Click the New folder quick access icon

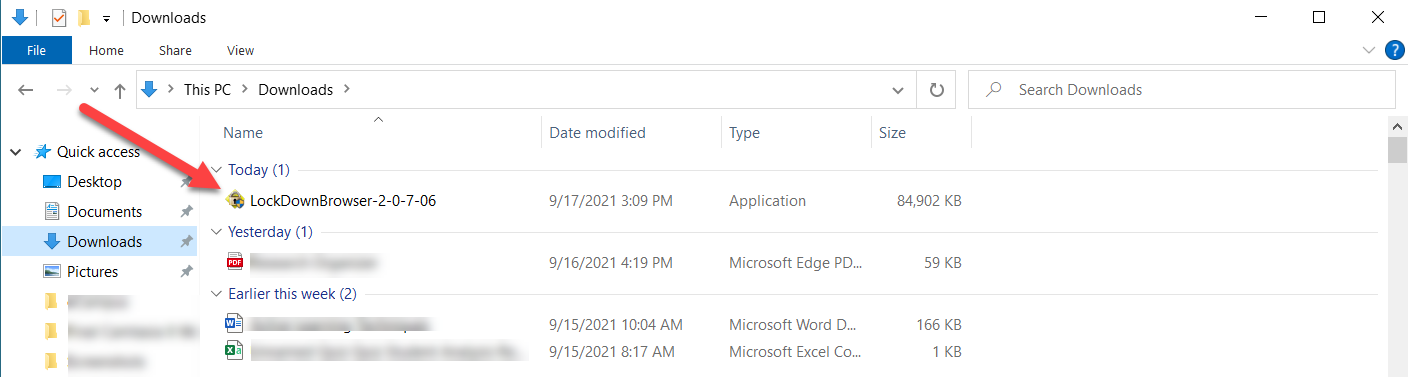pos(84,17)
